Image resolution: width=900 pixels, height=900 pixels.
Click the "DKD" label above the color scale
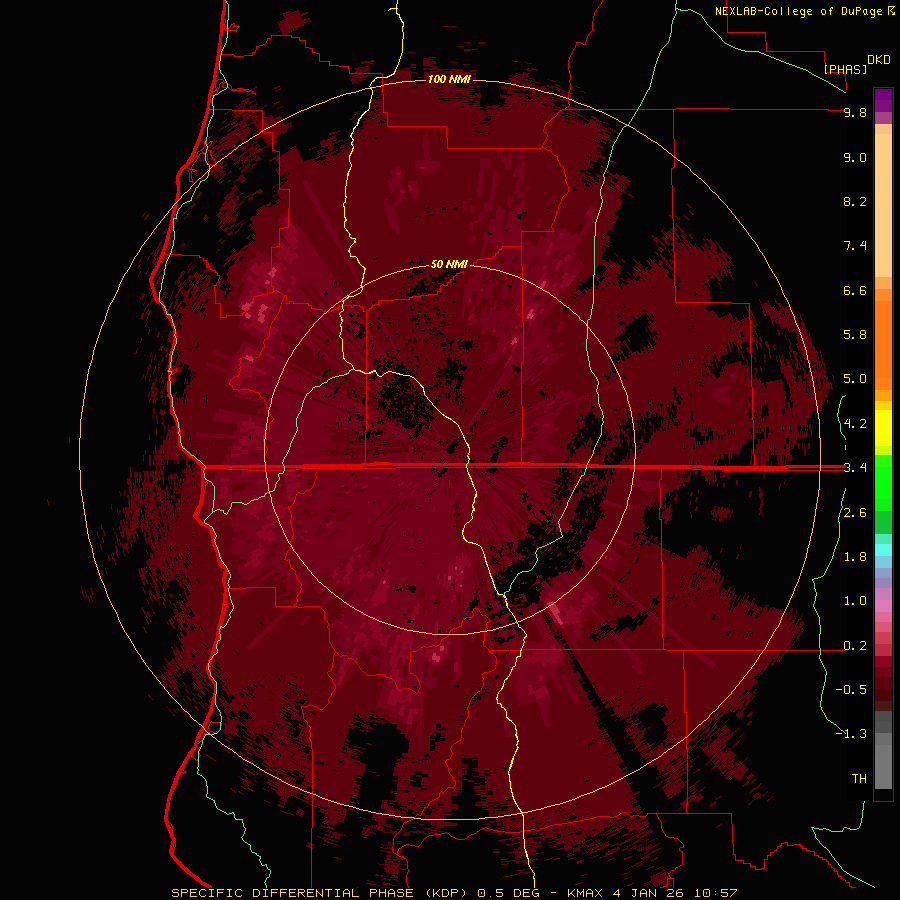click(x=879, y=60)
